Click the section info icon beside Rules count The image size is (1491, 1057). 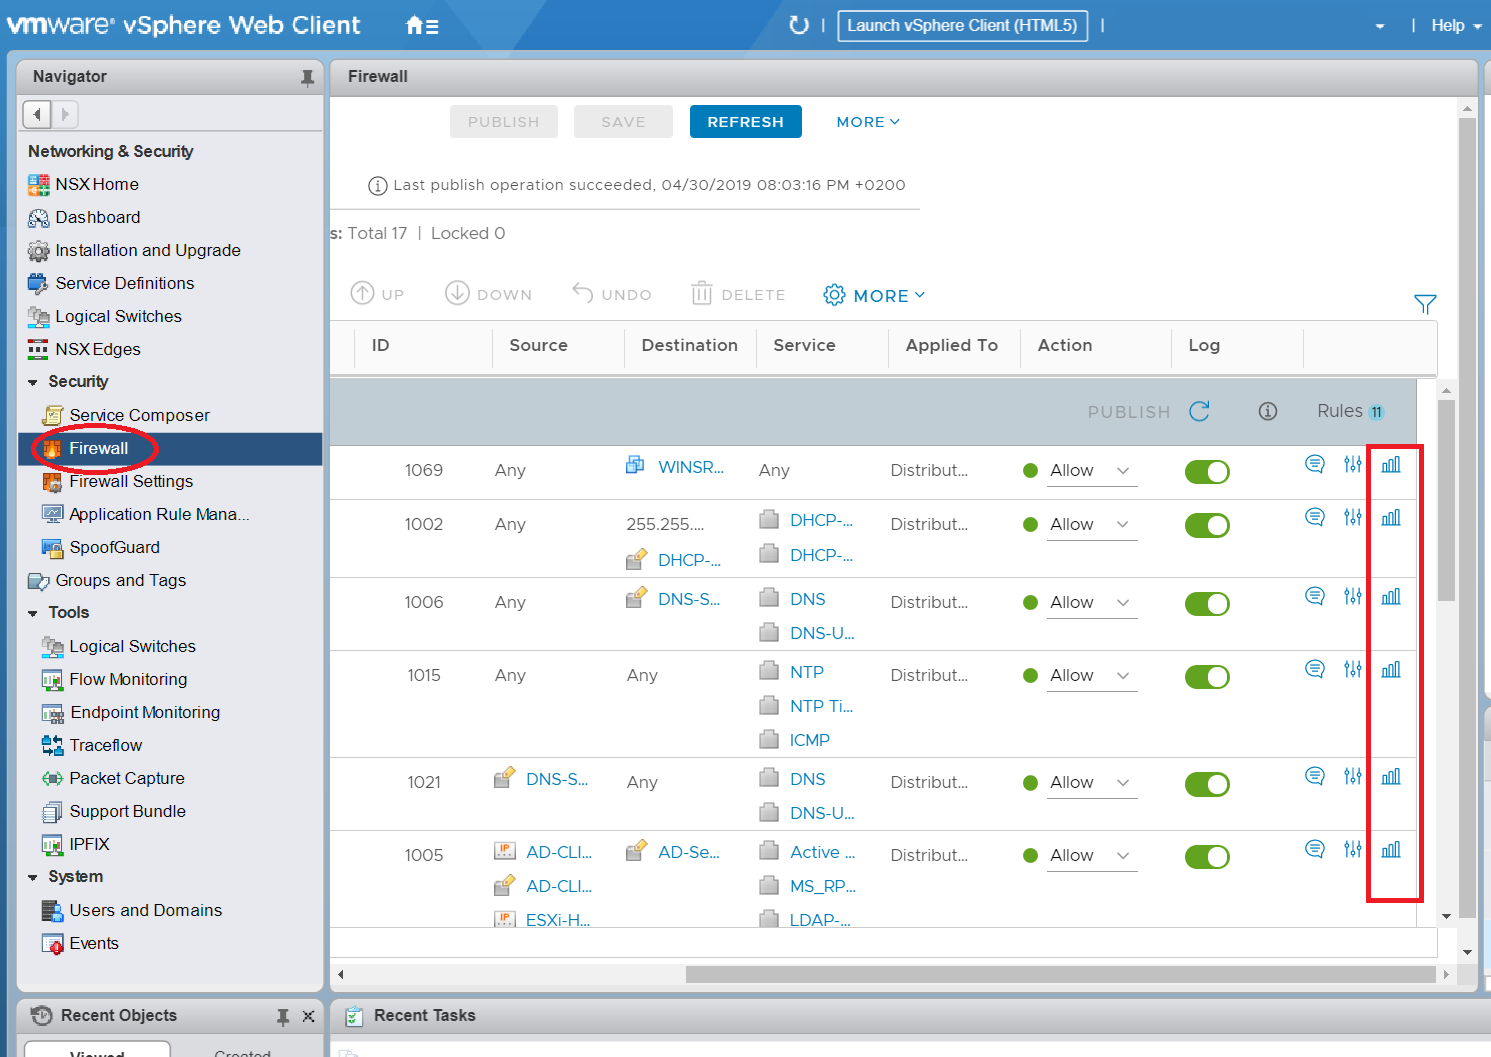pos(1267,411)
